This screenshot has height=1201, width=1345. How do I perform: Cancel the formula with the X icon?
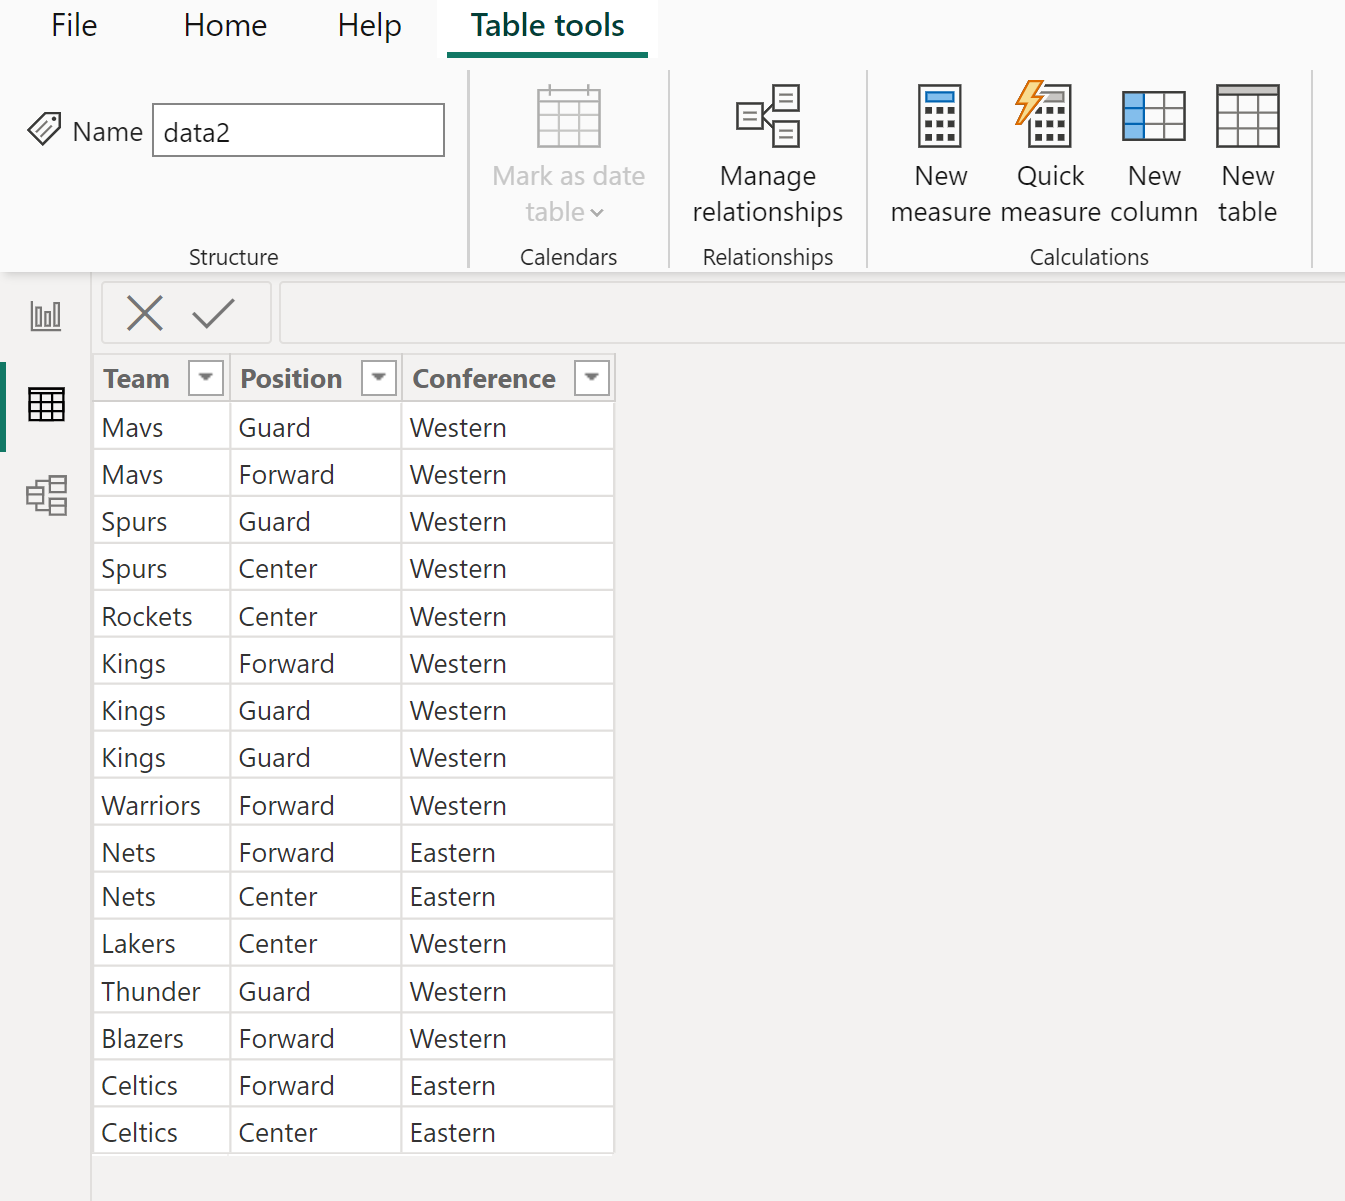tap(145, 313)
